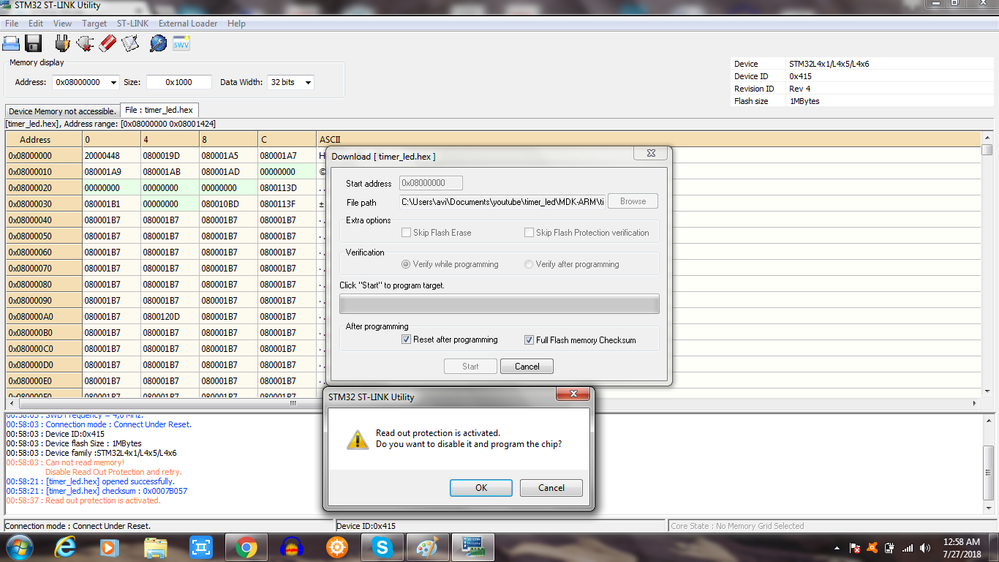The image size is (999, 562).
Task: Open the Target menu
Action: [x=94, y=24]
